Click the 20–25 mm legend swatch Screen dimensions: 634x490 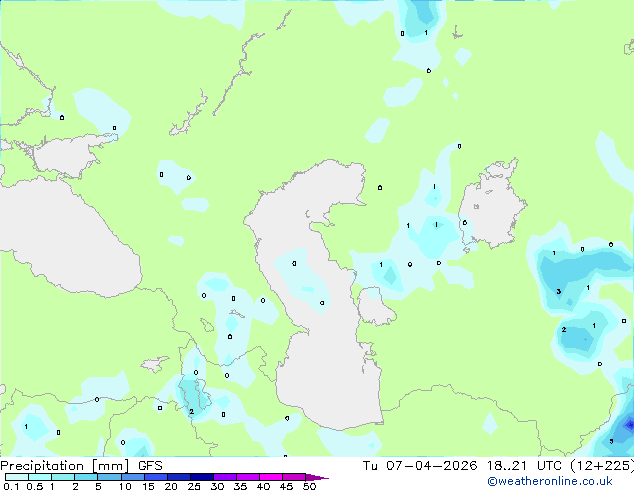tap(179, 477)
